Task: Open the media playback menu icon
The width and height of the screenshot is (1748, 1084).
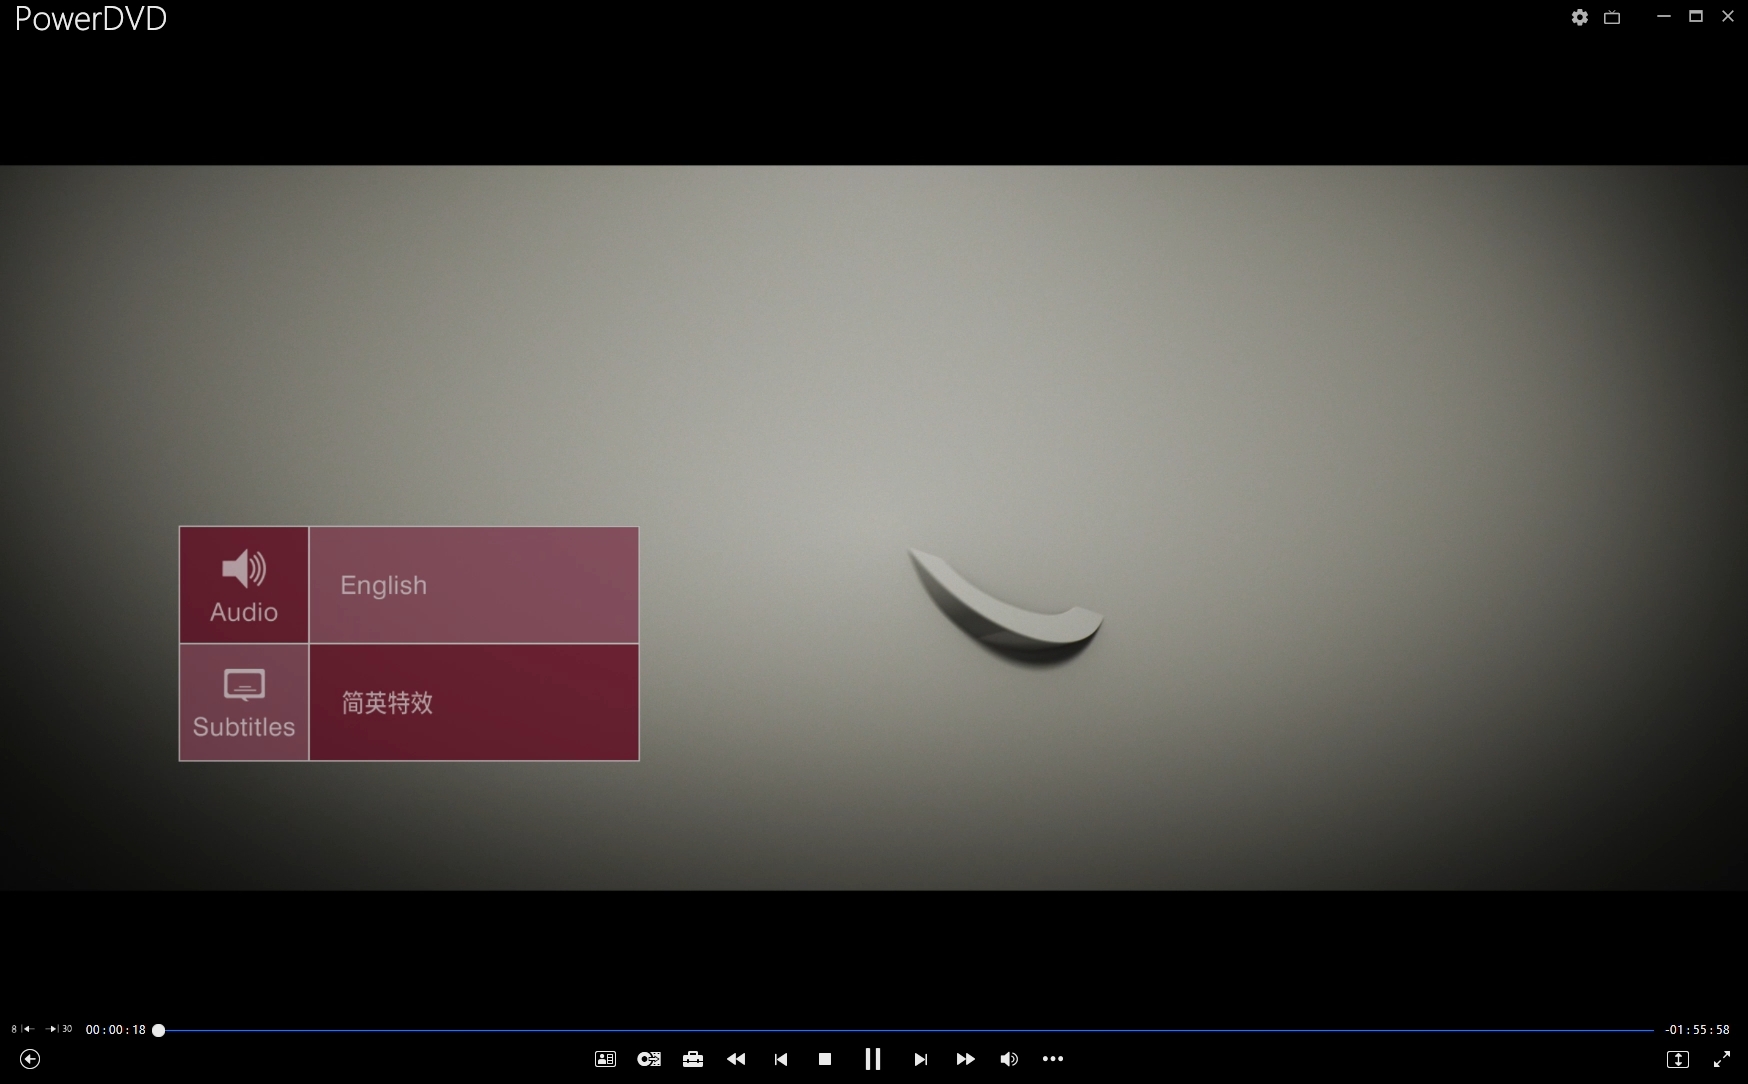Action: tap(649, 1059)
